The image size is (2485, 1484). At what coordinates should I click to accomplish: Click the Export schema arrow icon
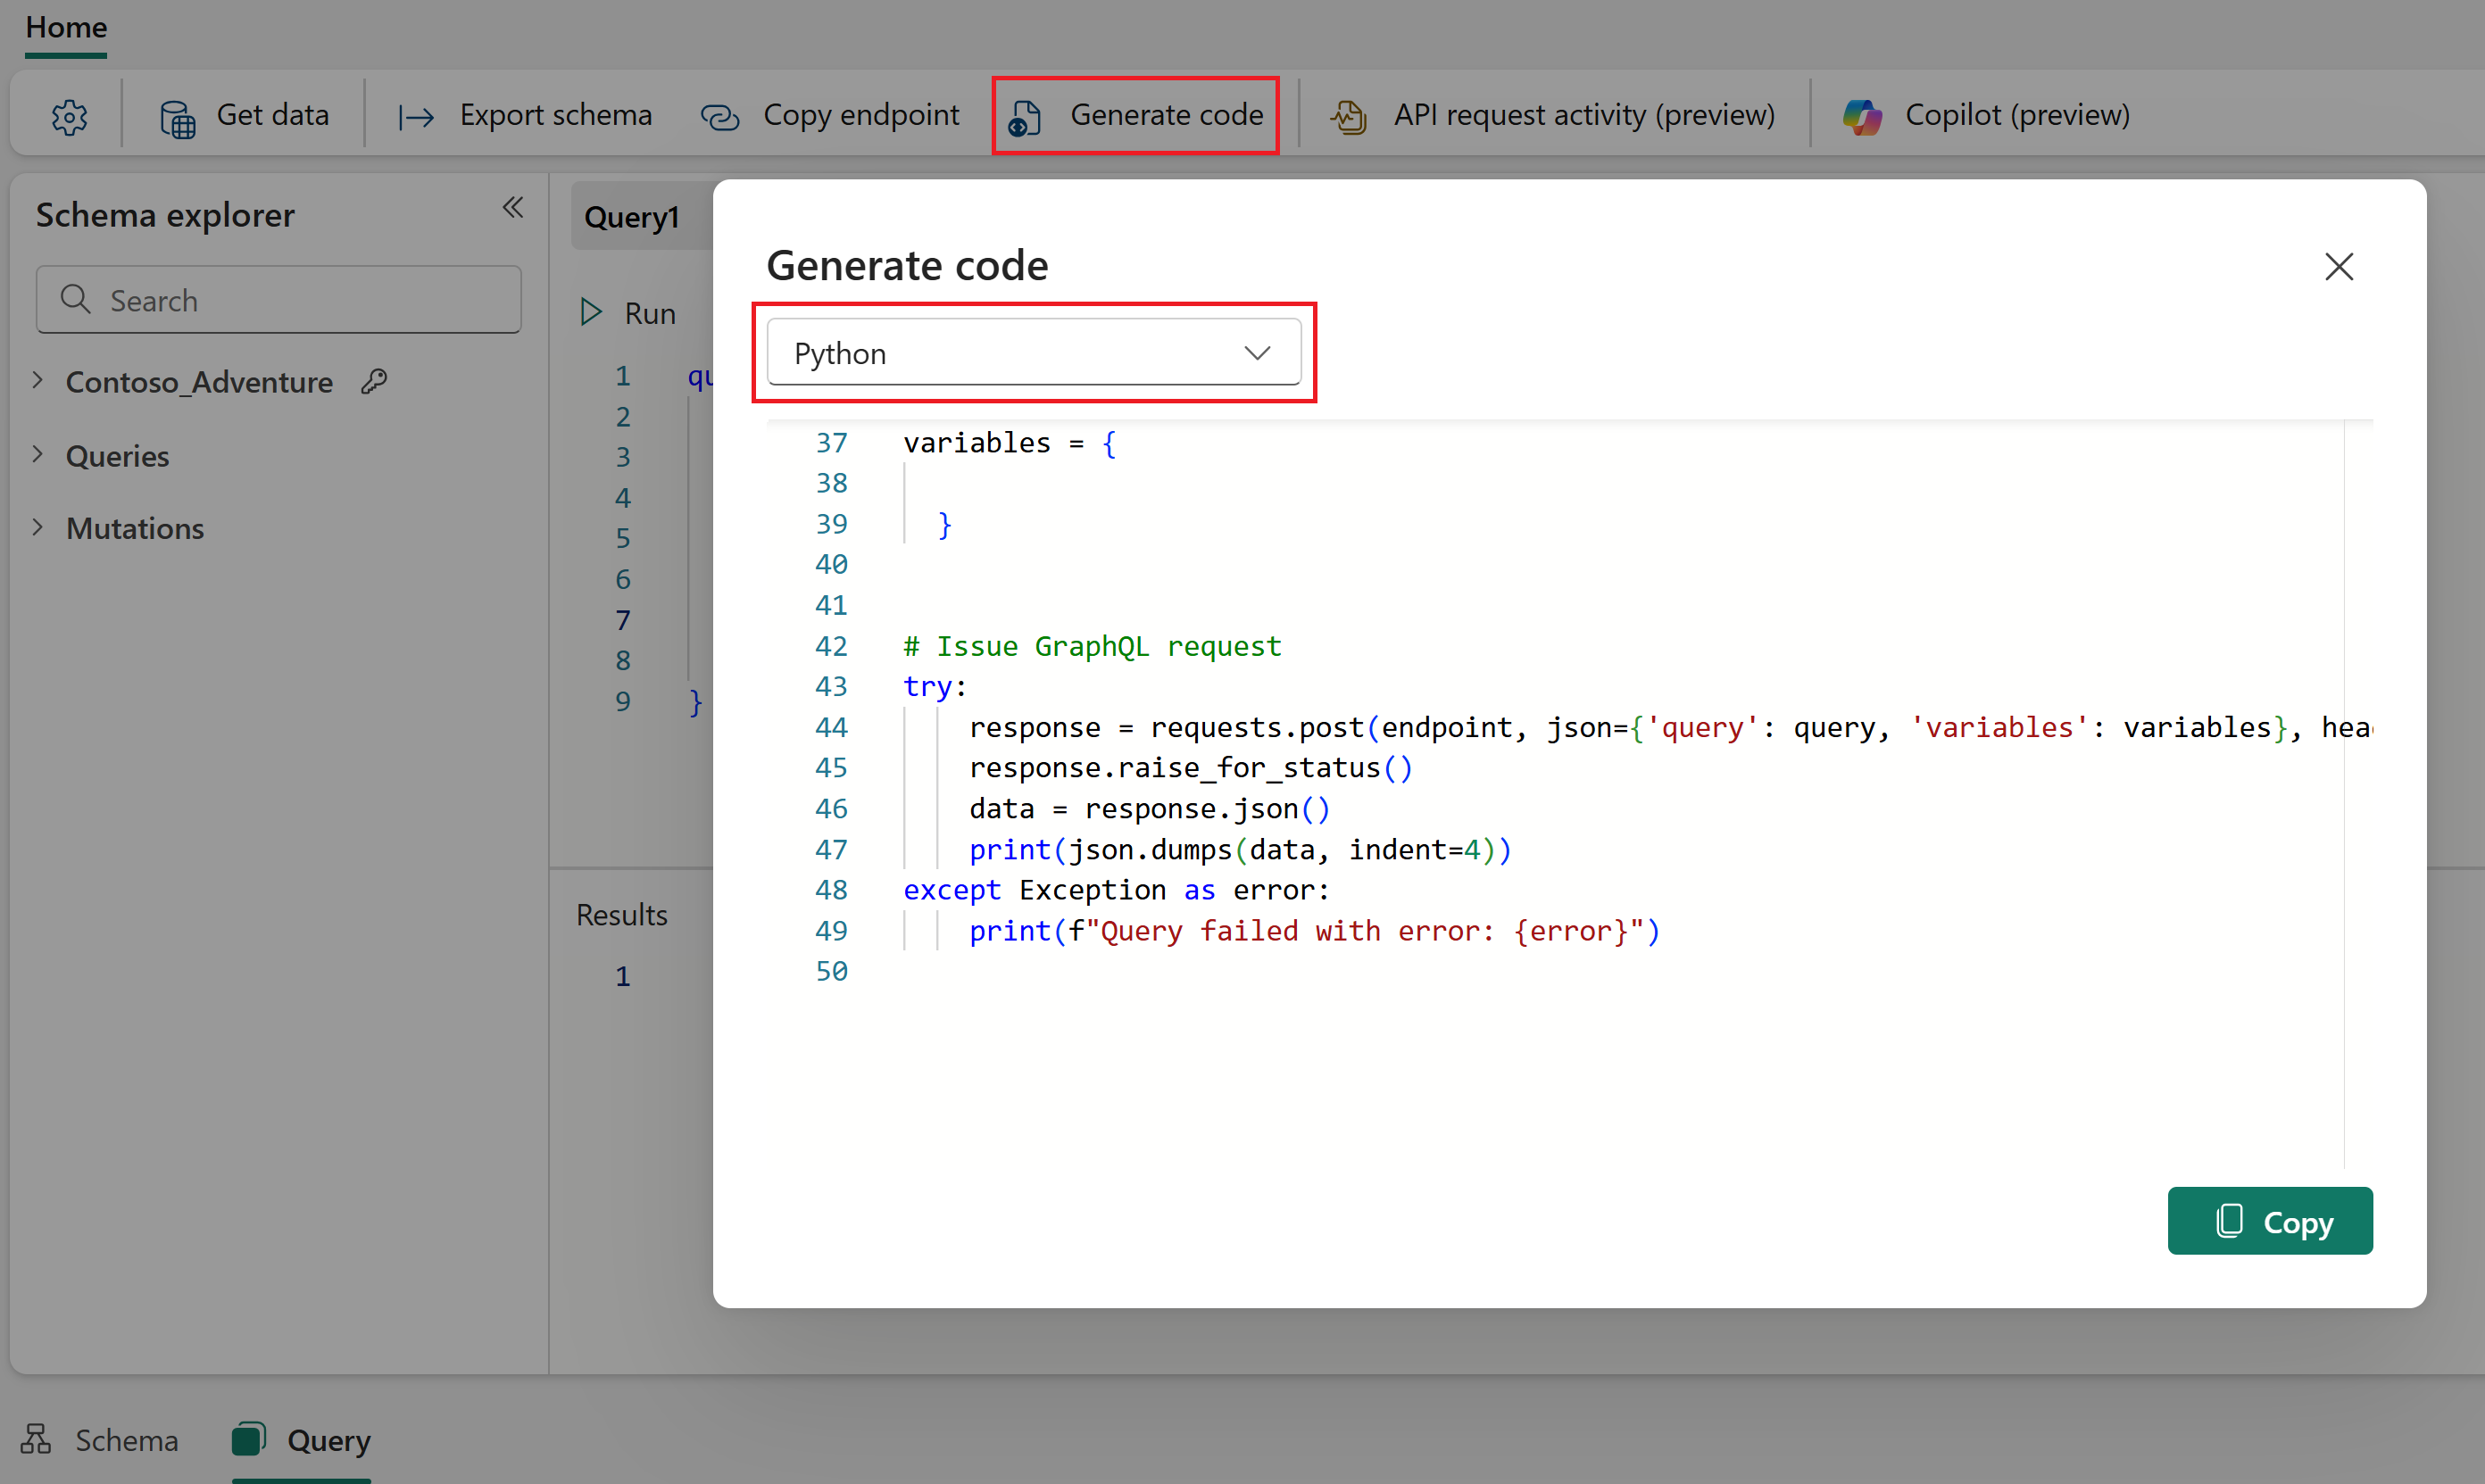(x=416, y=117)
